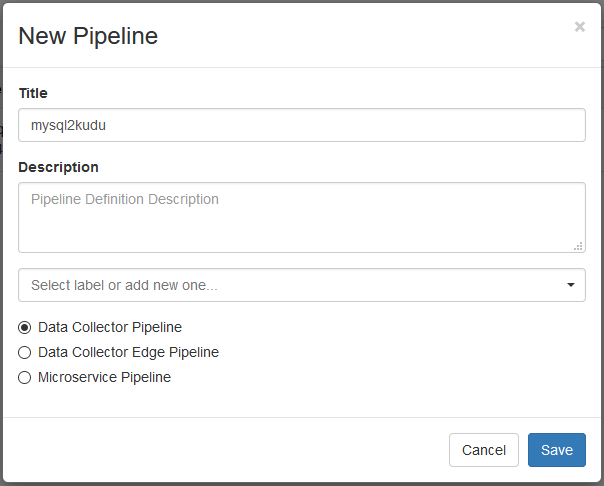Click the 'Microservice Pipeline' label text
The width and height of the screenshot is (604, 486).
click(104, 377)
